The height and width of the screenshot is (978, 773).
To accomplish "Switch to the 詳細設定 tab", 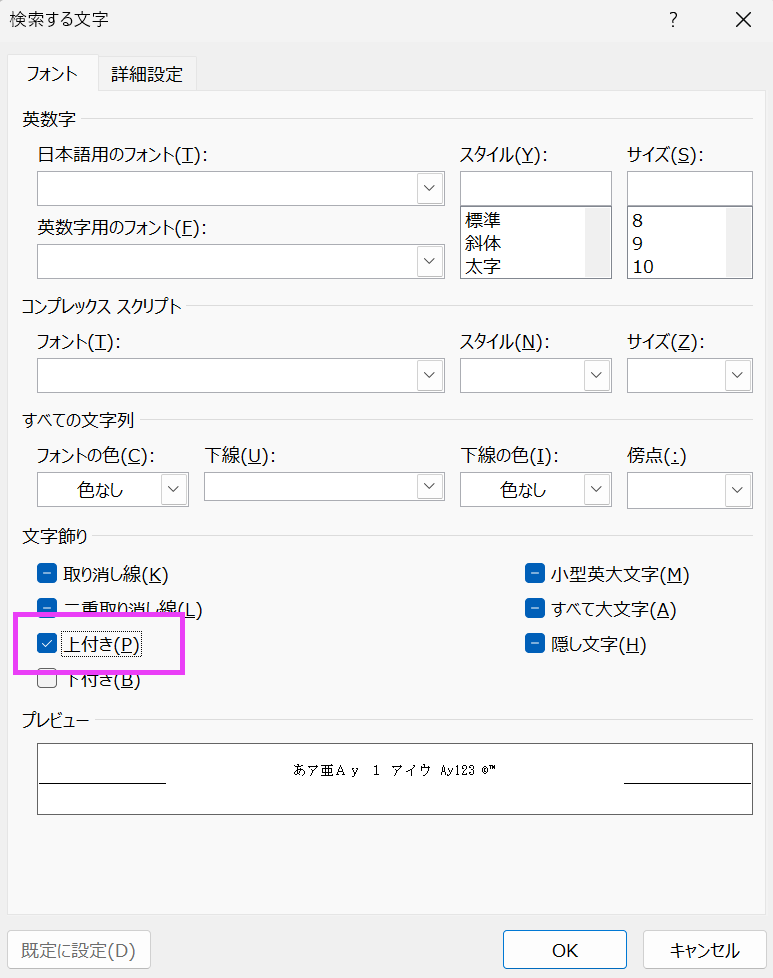I will pyautogui.click(x=147, y=74).
